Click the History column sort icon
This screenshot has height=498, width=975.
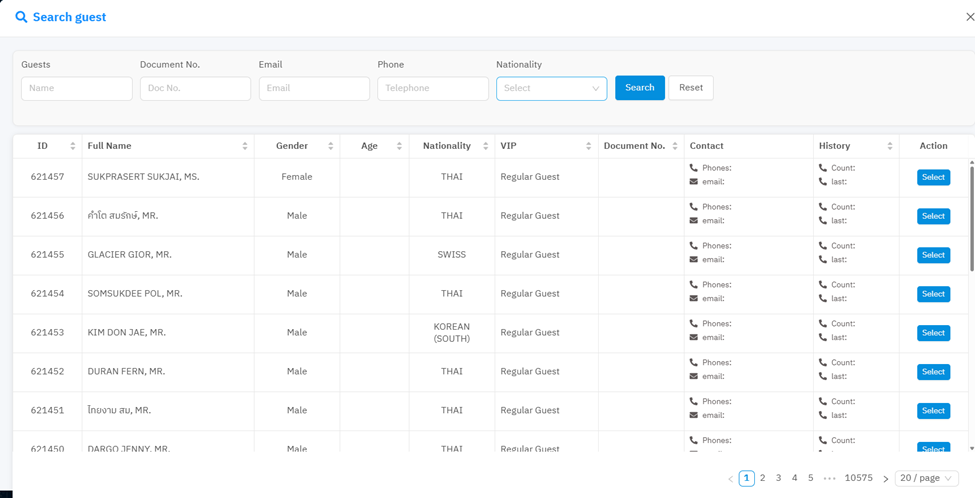click(889, 146)
